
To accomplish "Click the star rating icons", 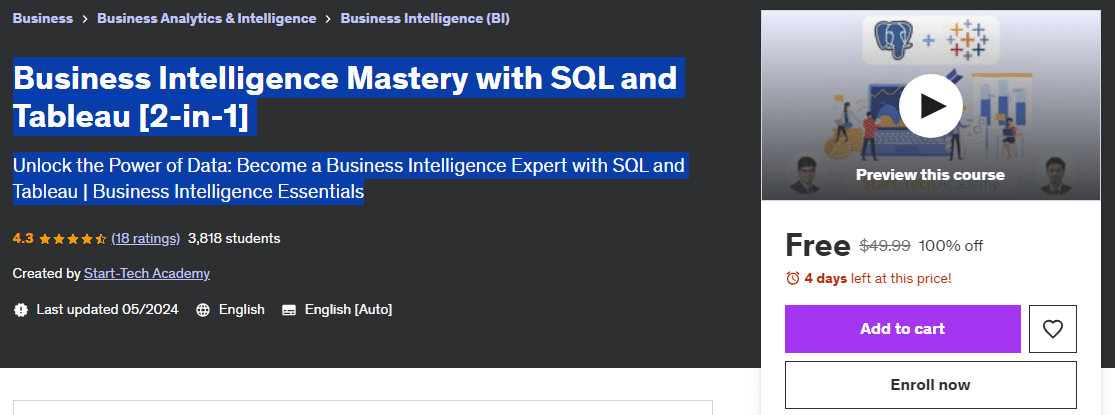I will [72, 239].
